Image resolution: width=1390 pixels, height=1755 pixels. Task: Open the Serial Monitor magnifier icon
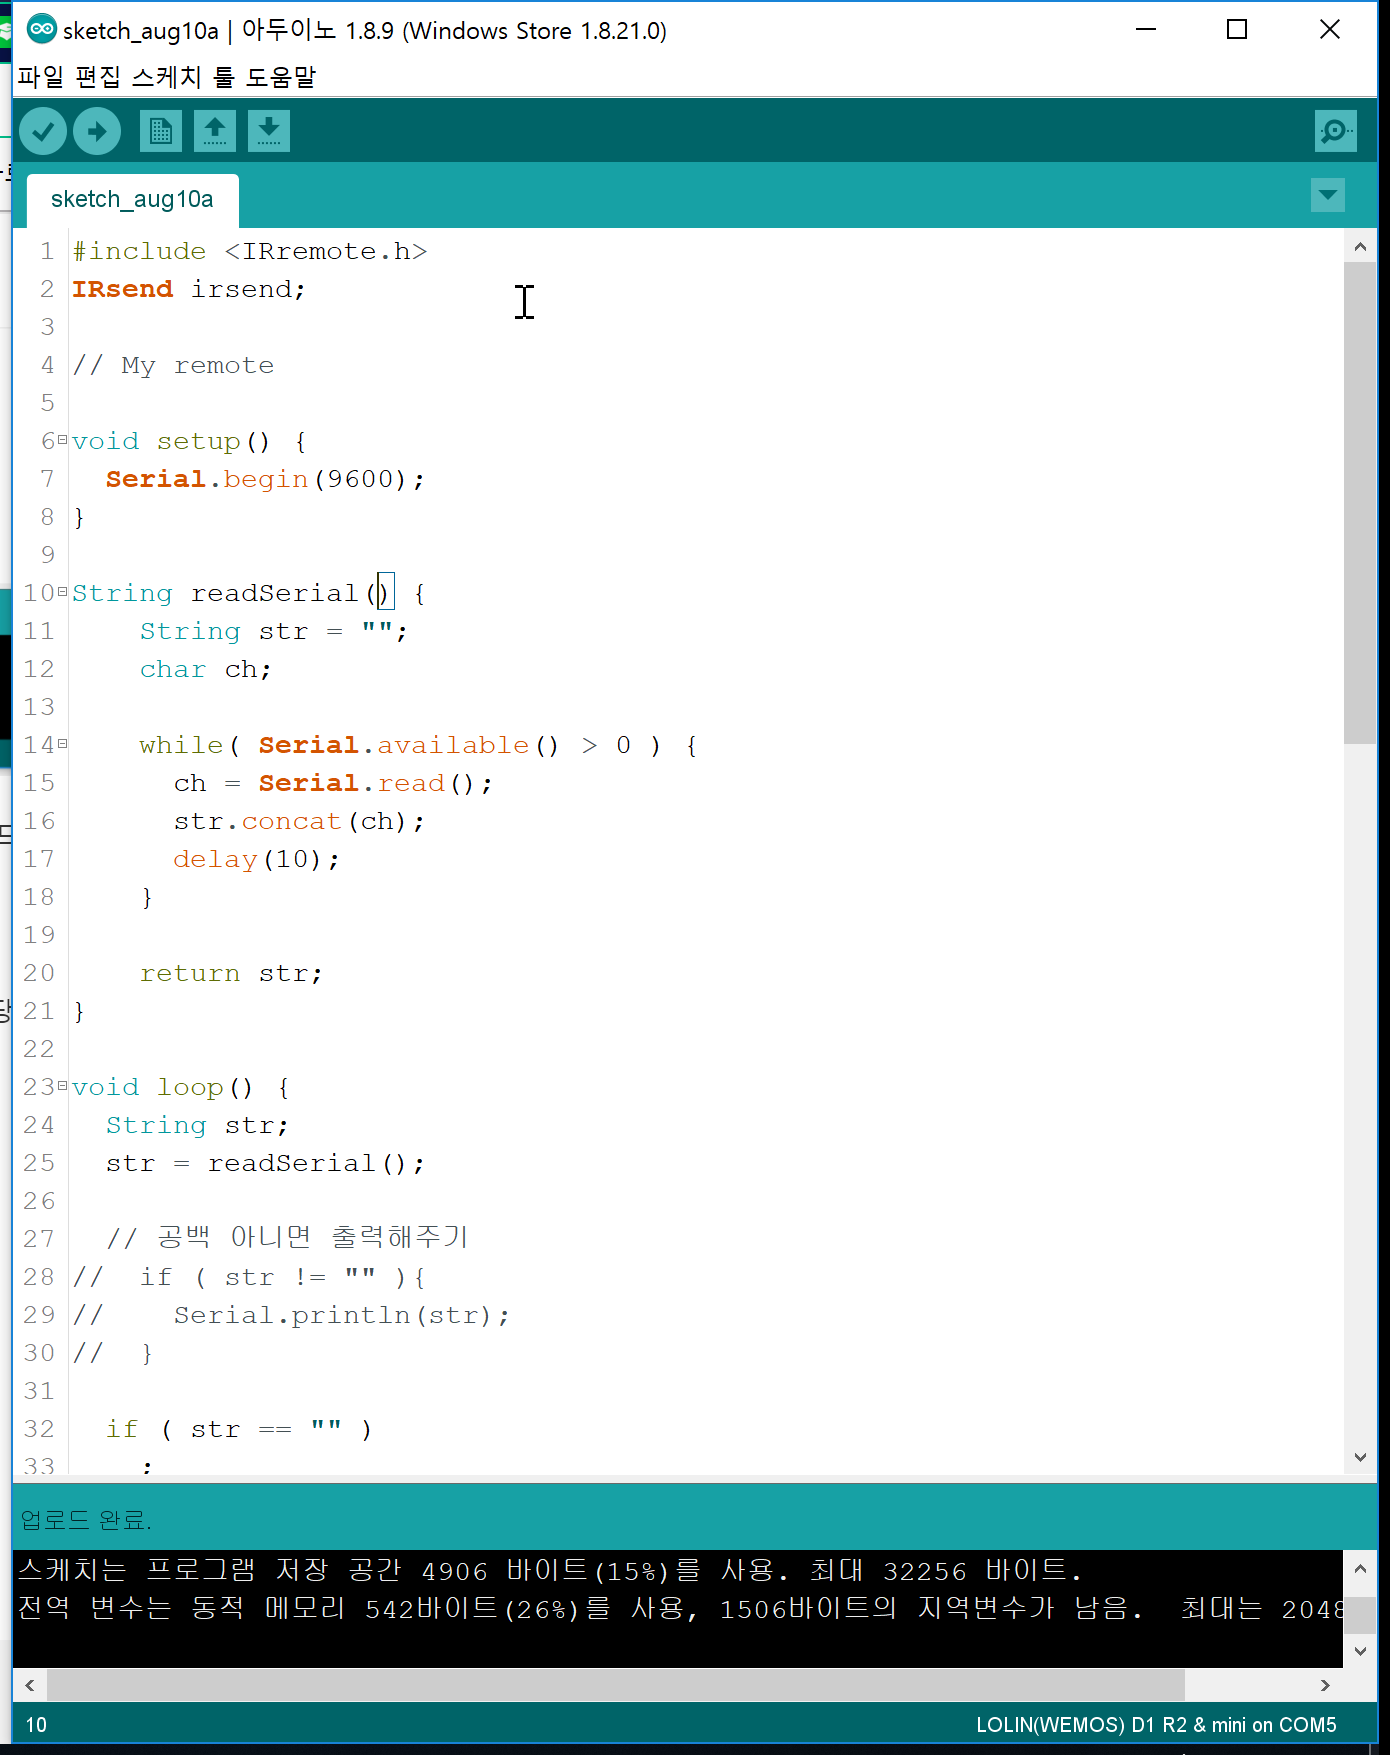[1336, 131]
